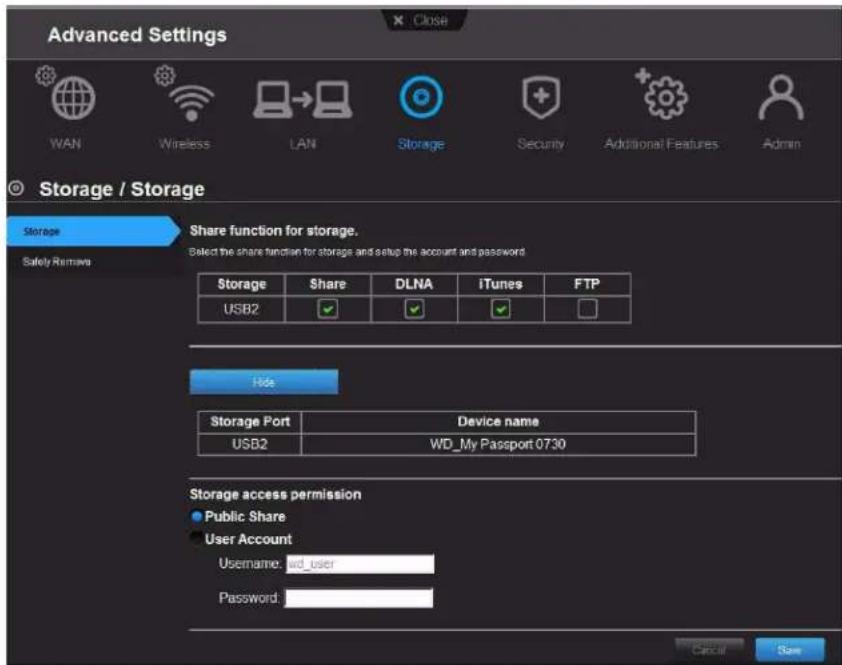The height and width of the screenshot is (665, 842).
Task: Click the Cancel button
Action: (x=709, y=650)
